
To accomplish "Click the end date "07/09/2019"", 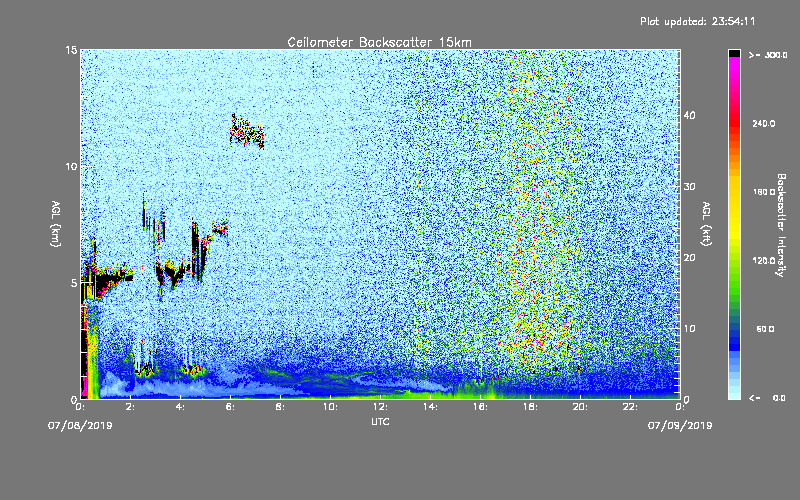I will [x=680, y=426].
